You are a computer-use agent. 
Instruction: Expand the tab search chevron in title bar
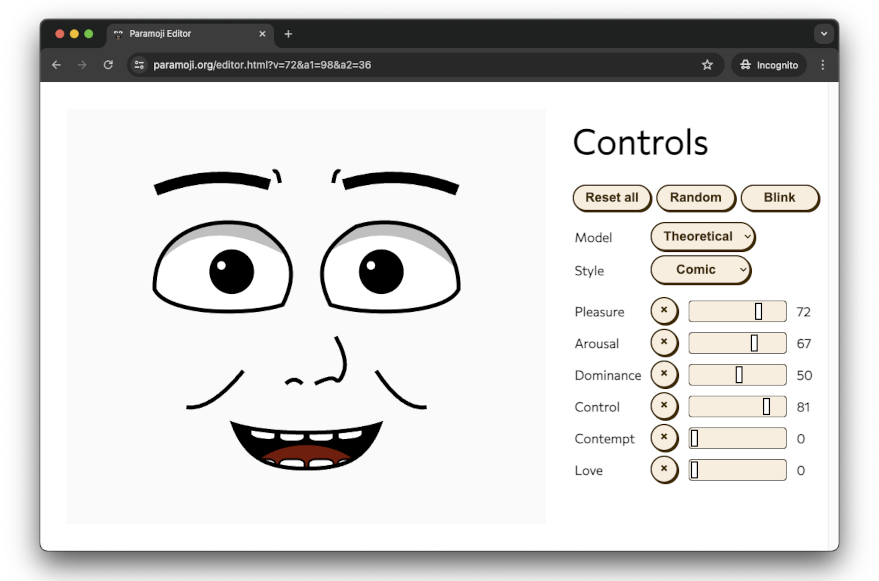point(824,34)
